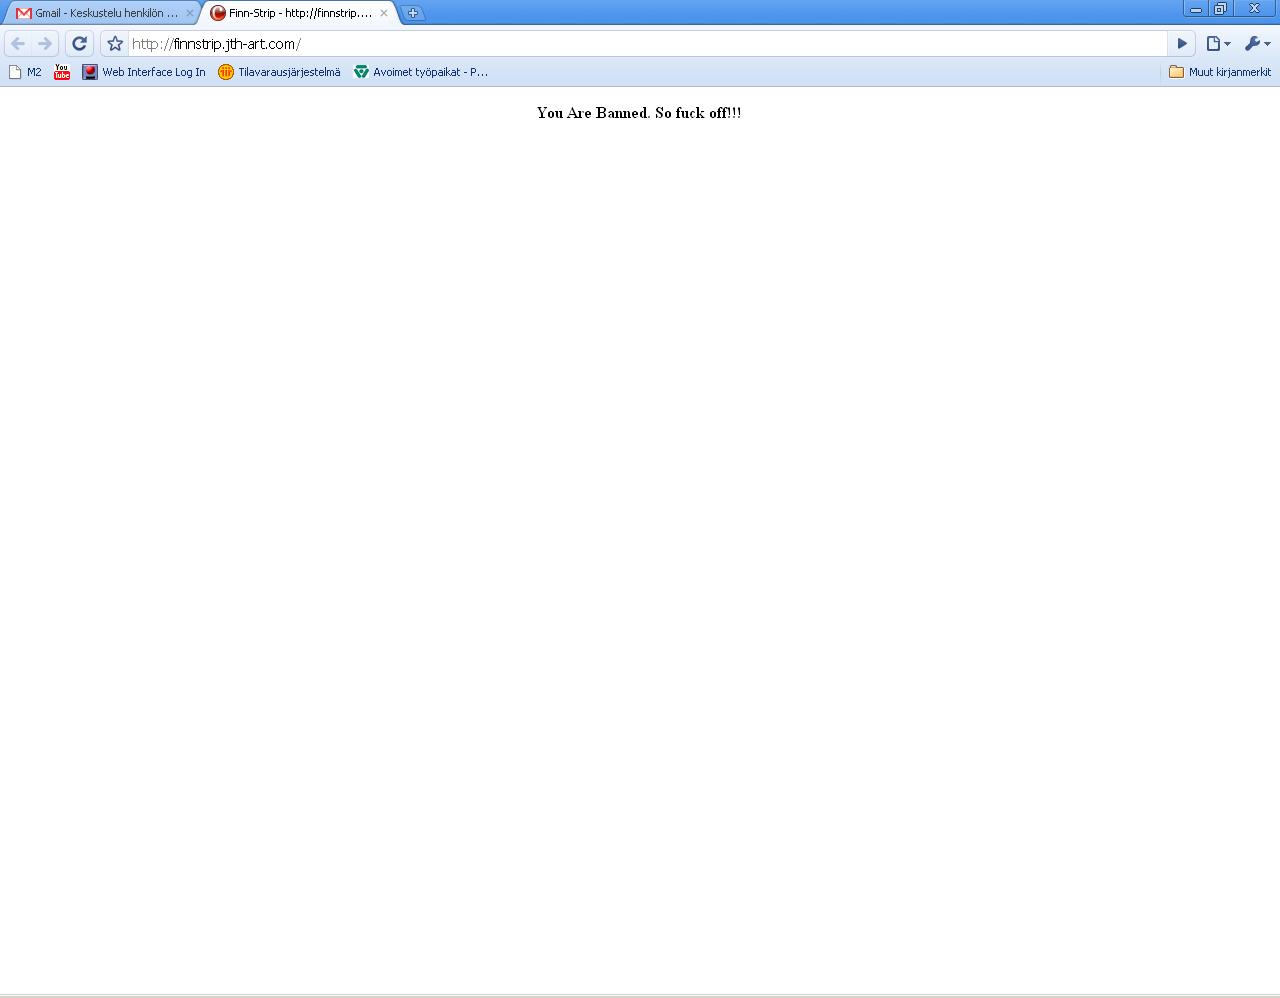Expand the page control menu
Image resolution: width=1280 pixels, height=998 pixels.
1217,44
